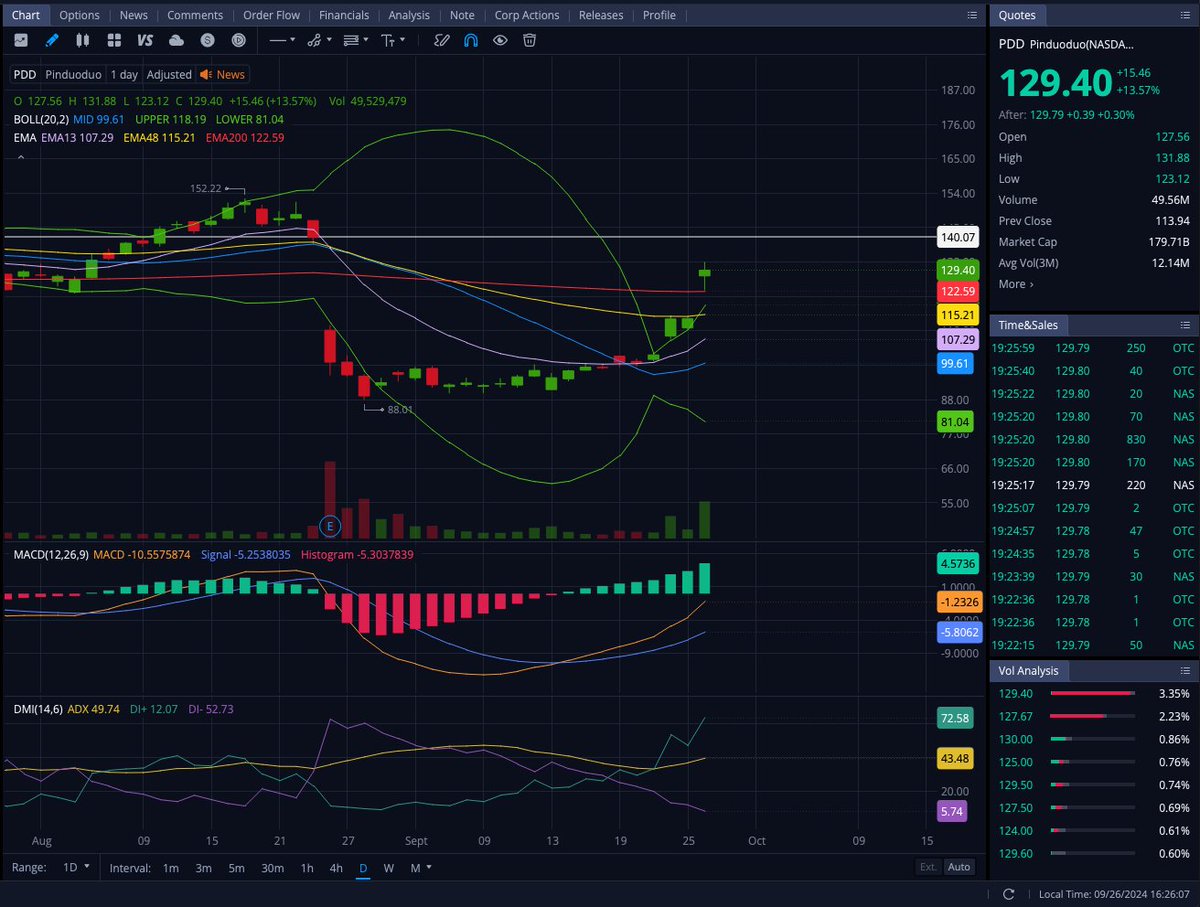This screenshot has width=1200, height=907.
Task: Open the chart type icon in toolbar
Action: tap(21, 40)
